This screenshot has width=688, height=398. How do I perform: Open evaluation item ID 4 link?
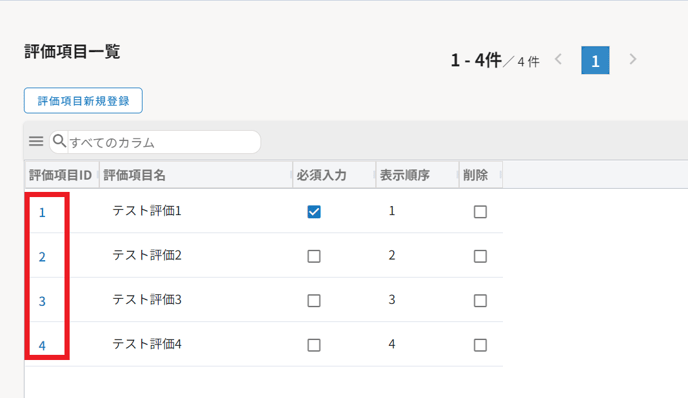(x=42, y=346)
